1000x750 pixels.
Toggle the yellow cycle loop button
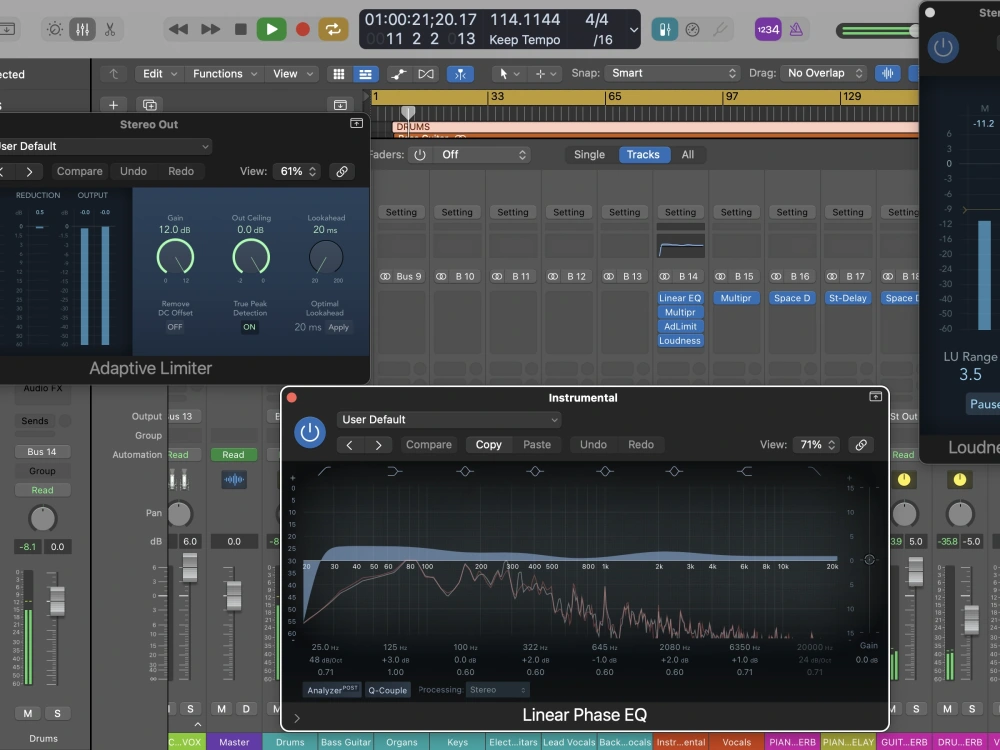coord(333,29)
